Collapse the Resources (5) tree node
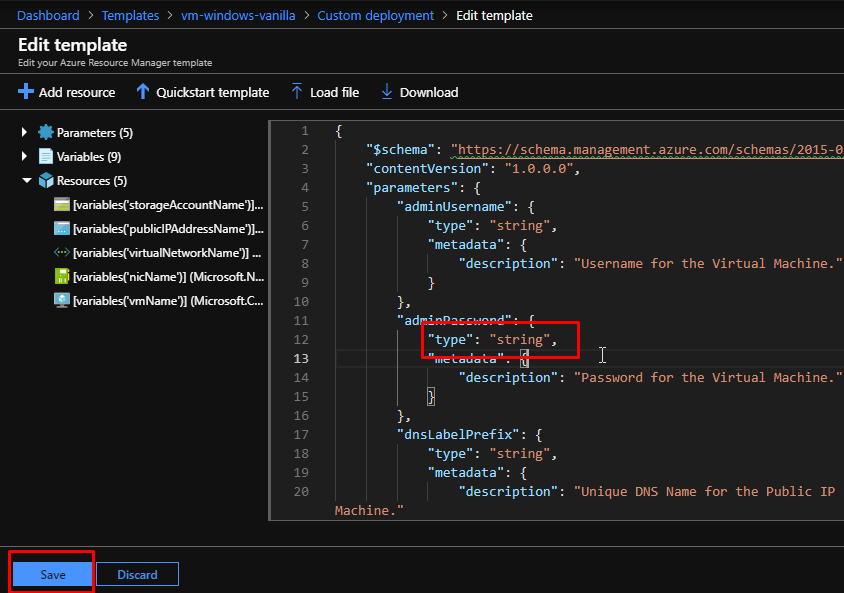 click(26, 181)
